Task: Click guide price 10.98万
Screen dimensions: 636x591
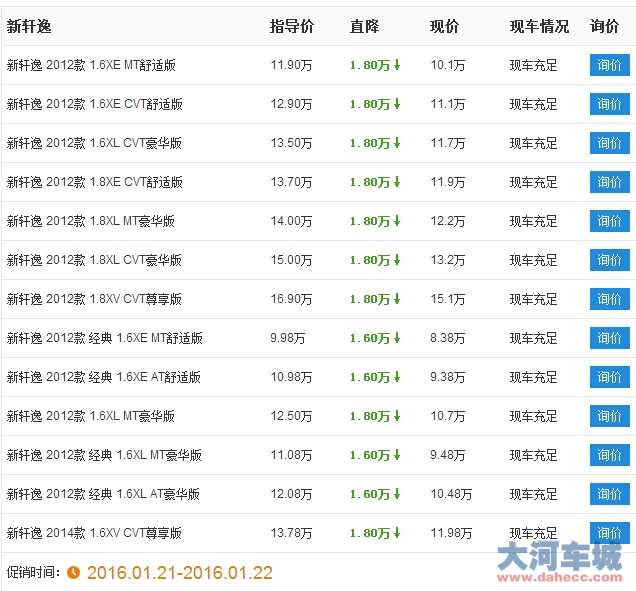Action: (291, 377)
